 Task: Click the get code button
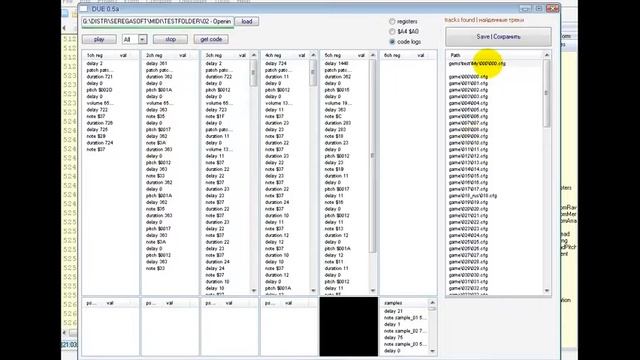point(211,39)
